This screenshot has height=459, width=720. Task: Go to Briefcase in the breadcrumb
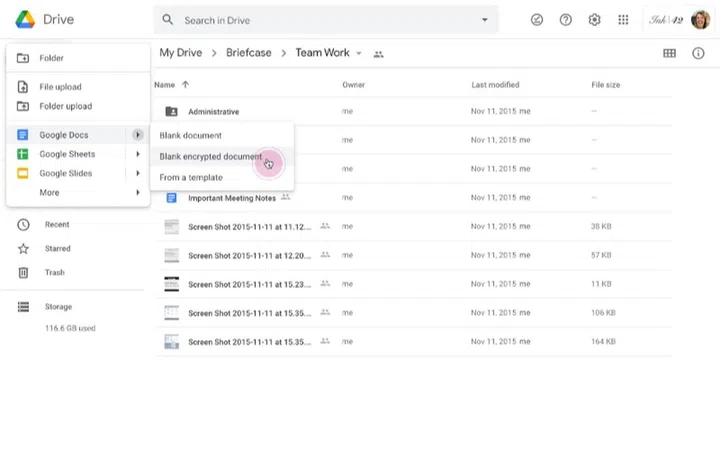(248, 53)
